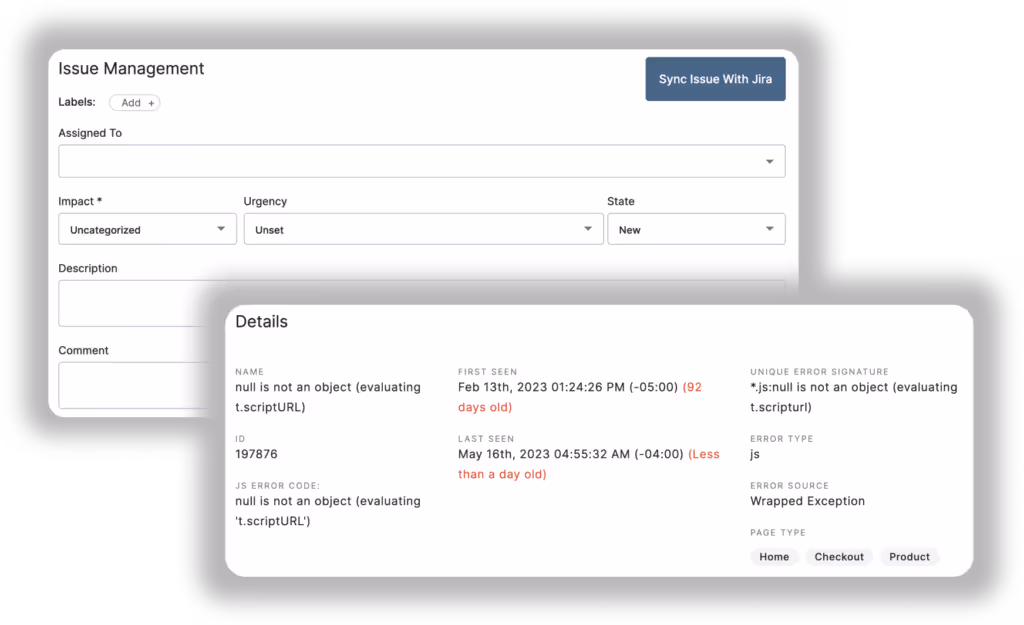Expand the Impact dropdown showing Uncategorized
The height and width of the screenshot is (625, 1024).
[146, 229]
